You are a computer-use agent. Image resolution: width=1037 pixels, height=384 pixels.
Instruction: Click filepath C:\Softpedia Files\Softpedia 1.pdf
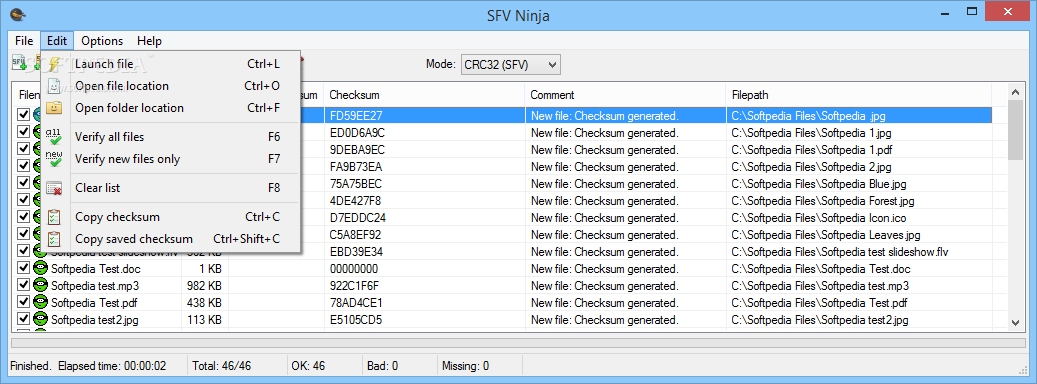coord(811,149)
